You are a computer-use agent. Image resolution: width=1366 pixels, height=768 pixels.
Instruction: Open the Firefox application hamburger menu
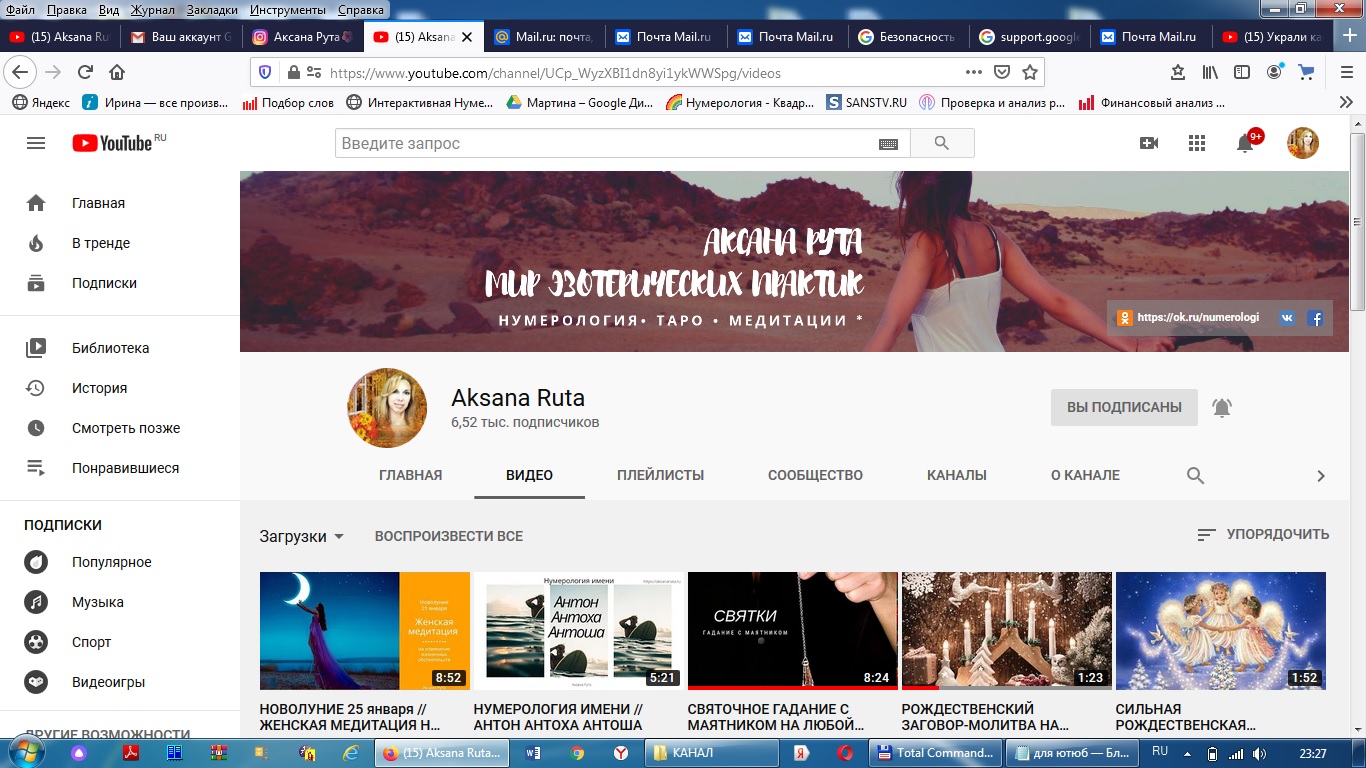coord(1346,72)
